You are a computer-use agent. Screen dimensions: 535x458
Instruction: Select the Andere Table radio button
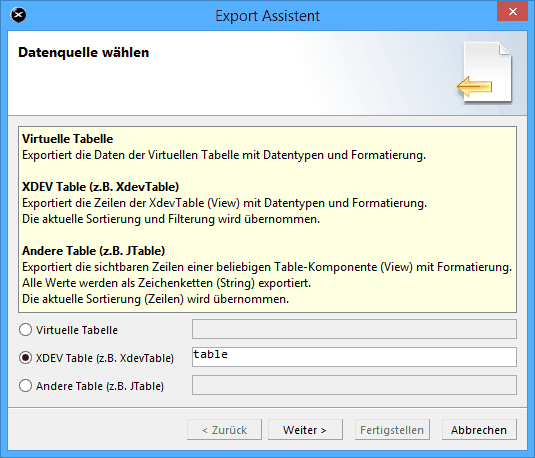[x=26, y=386]
